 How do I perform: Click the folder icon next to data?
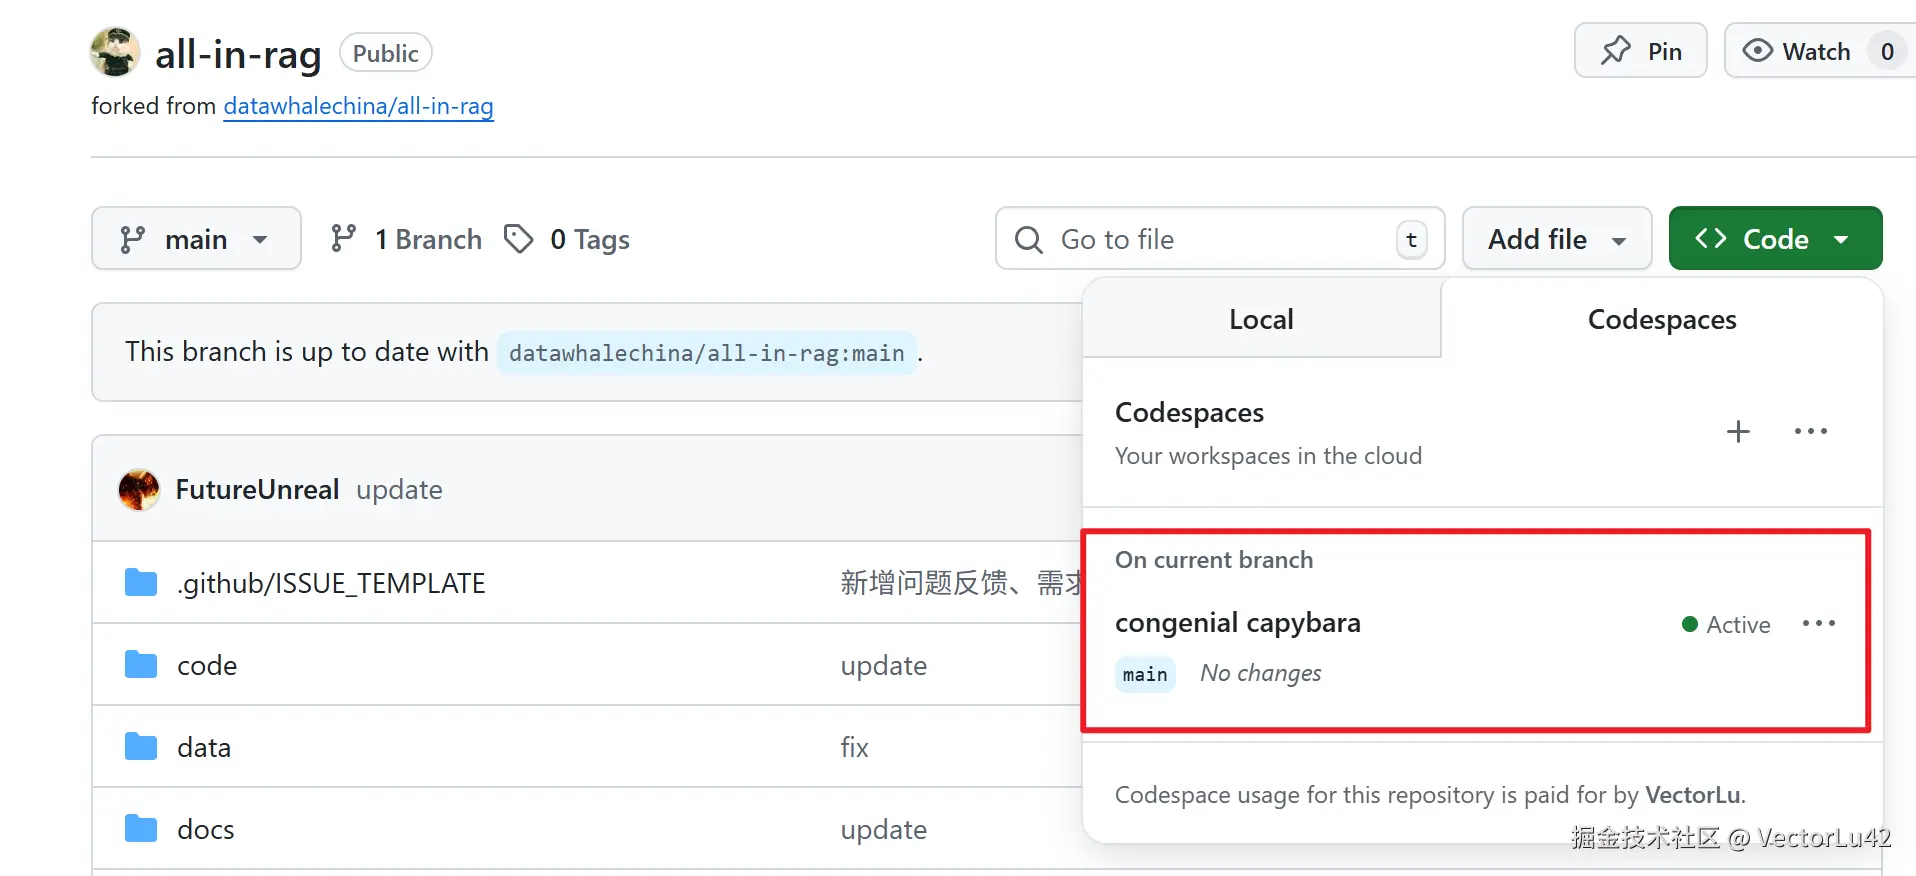coord(141,746)
